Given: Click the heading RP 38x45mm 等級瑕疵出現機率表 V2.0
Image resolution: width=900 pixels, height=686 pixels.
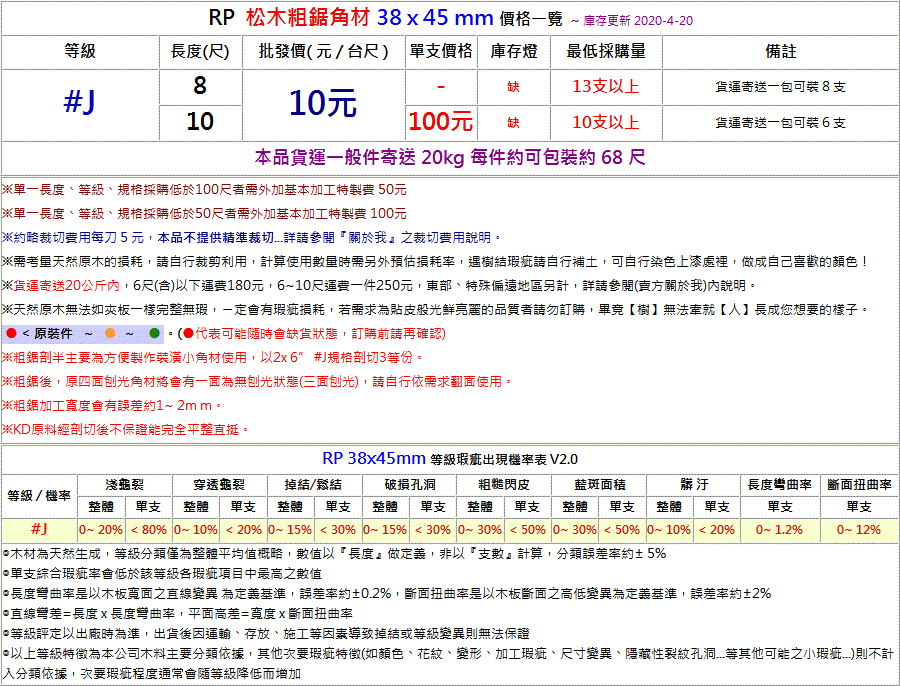Looking at the screenshot, I should tap(450, 459).
